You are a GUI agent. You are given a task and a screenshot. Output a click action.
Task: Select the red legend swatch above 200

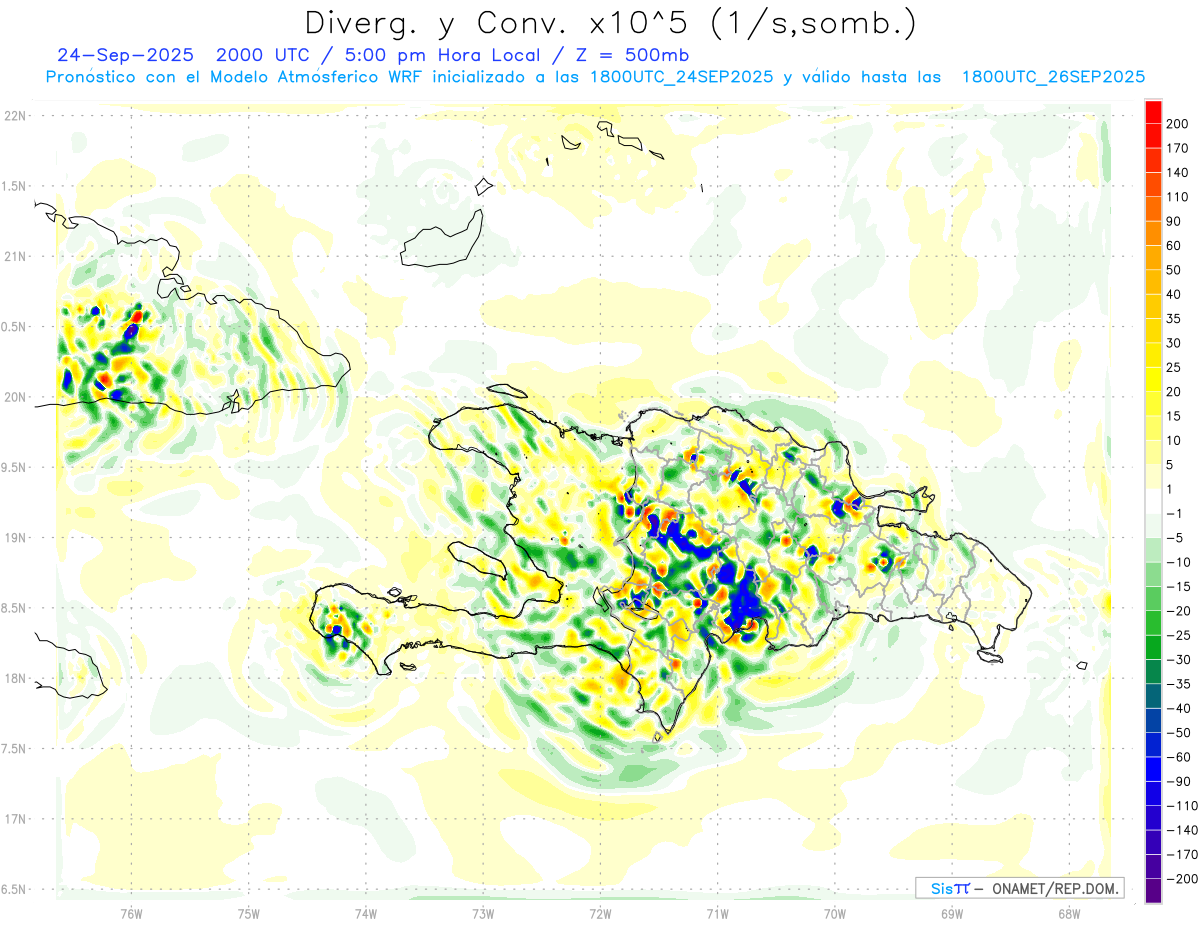pos(1153,111)
